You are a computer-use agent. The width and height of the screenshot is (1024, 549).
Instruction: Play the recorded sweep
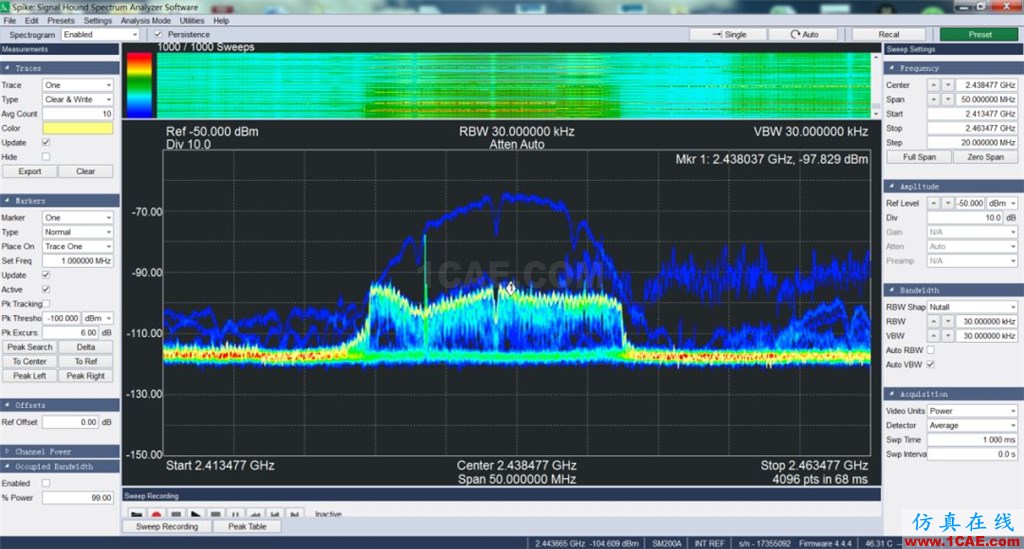pos(196,514)
